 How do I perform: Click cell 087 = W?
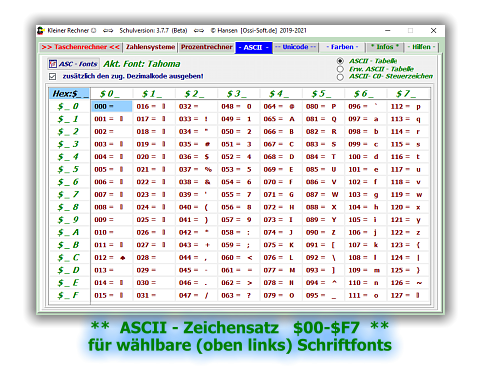pyautogui.click(x=323, y=195)
